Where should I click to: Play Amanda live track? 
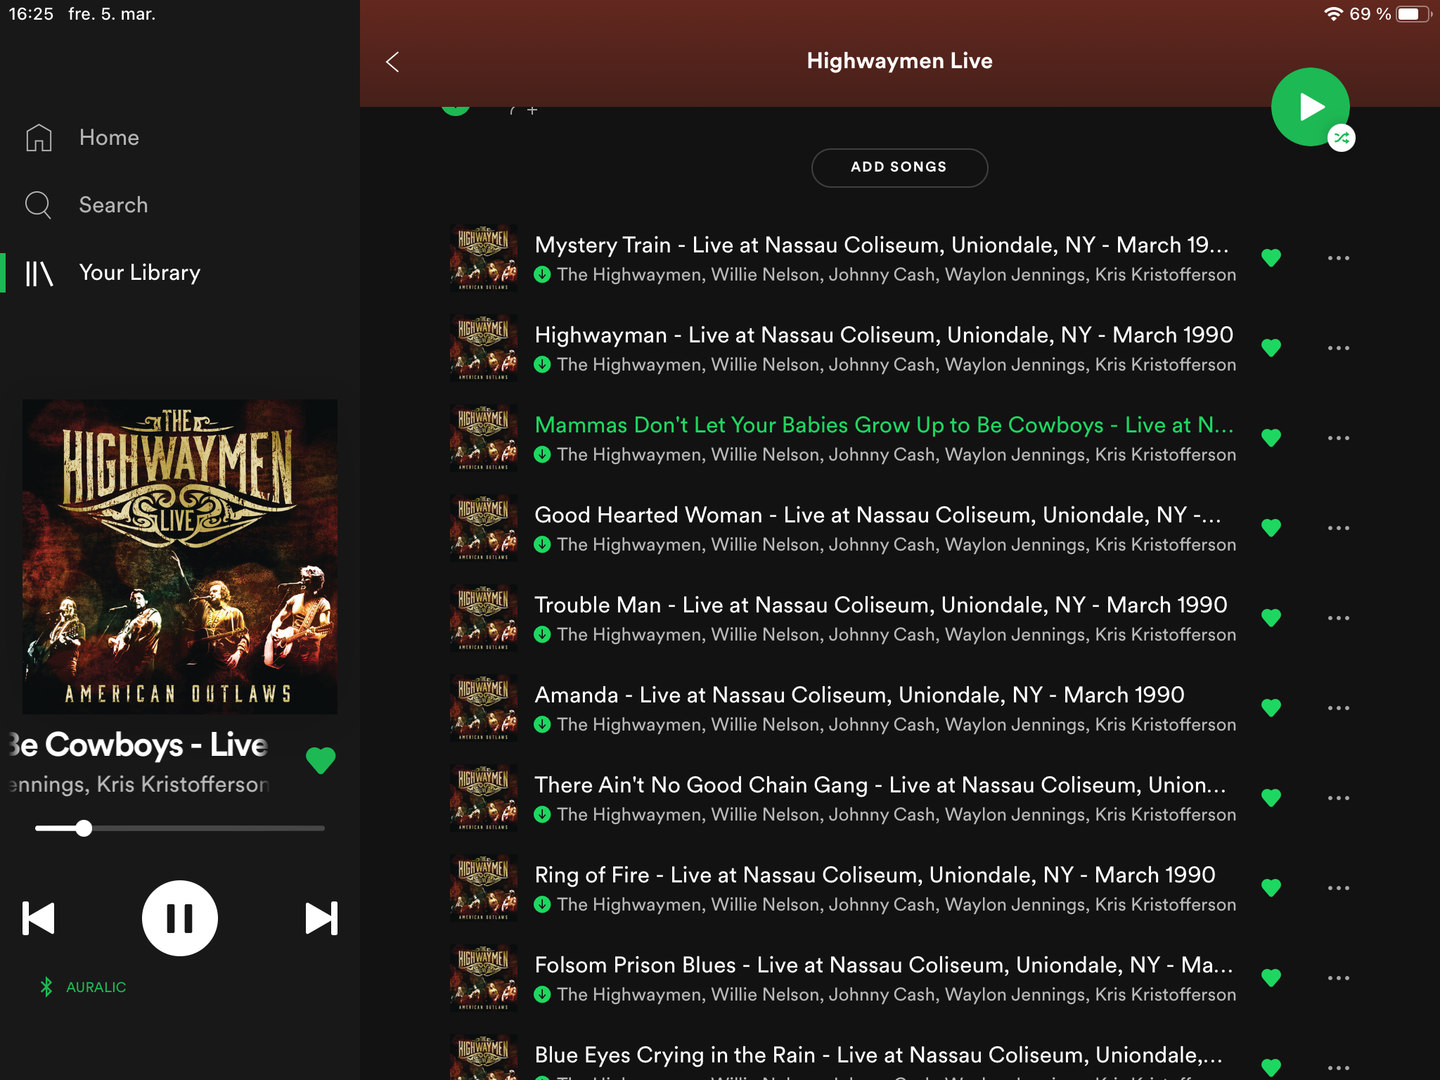coord(859,695)
